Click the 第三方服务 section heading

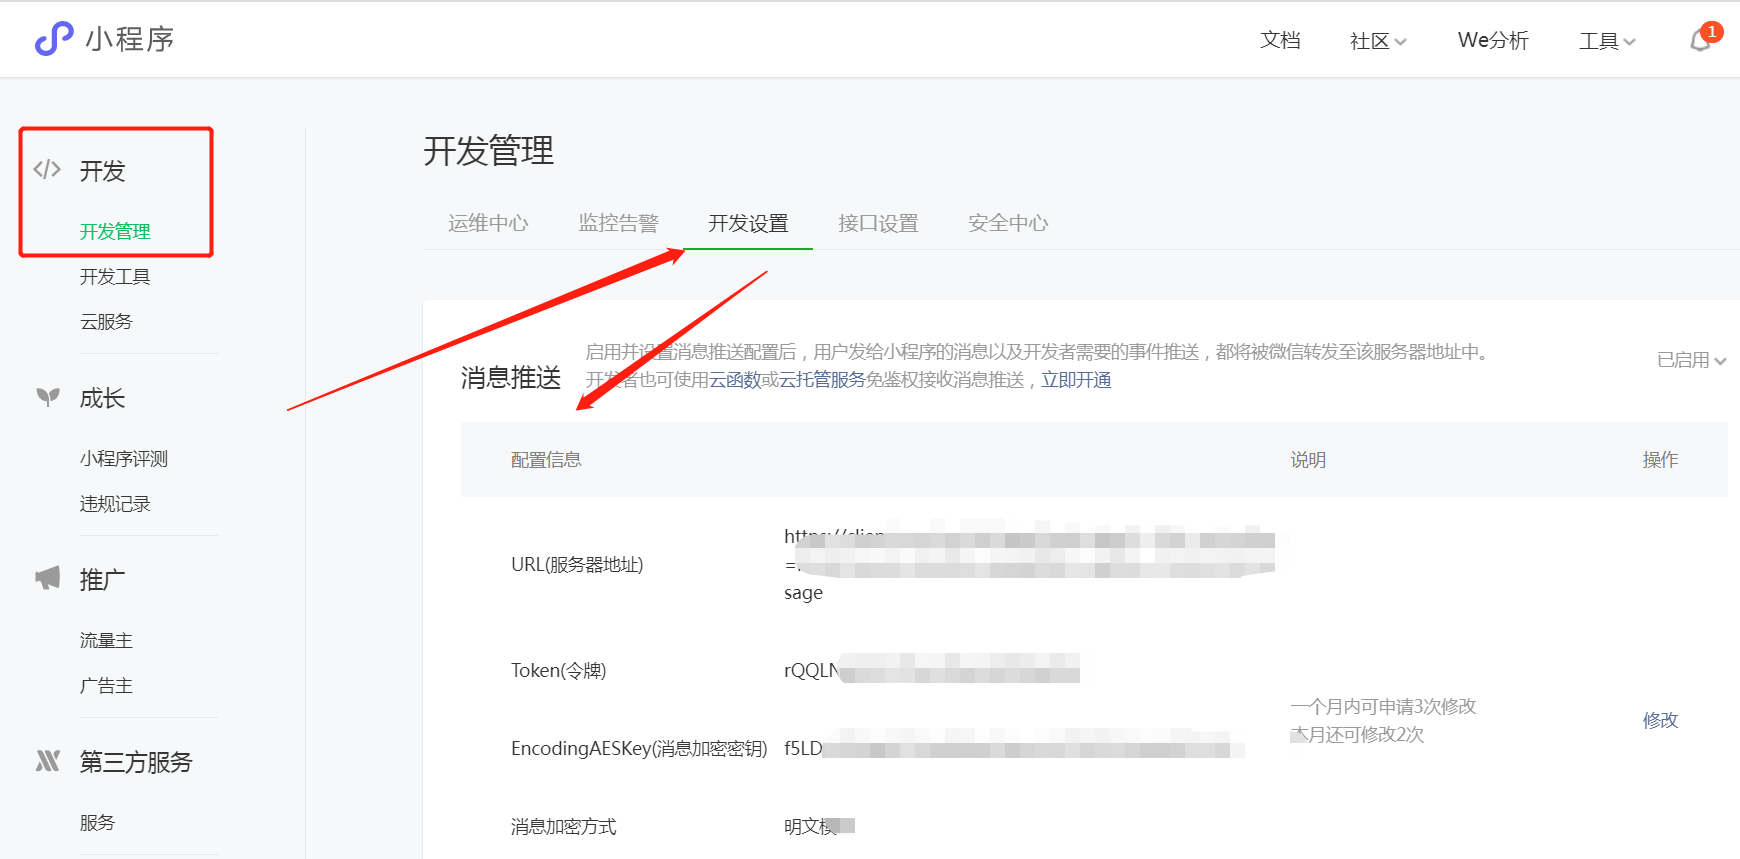(x=136, y=762)
